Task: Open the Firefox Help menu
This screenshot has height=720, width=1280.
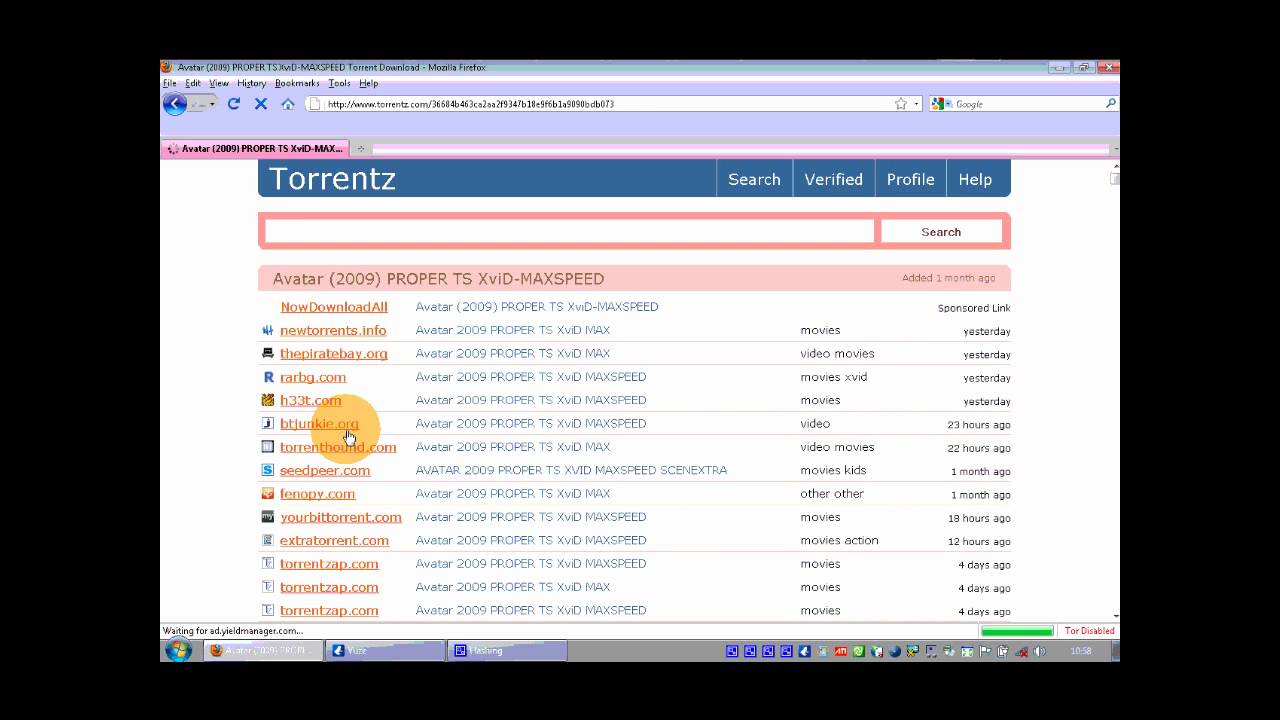Action: click(368, 83)
